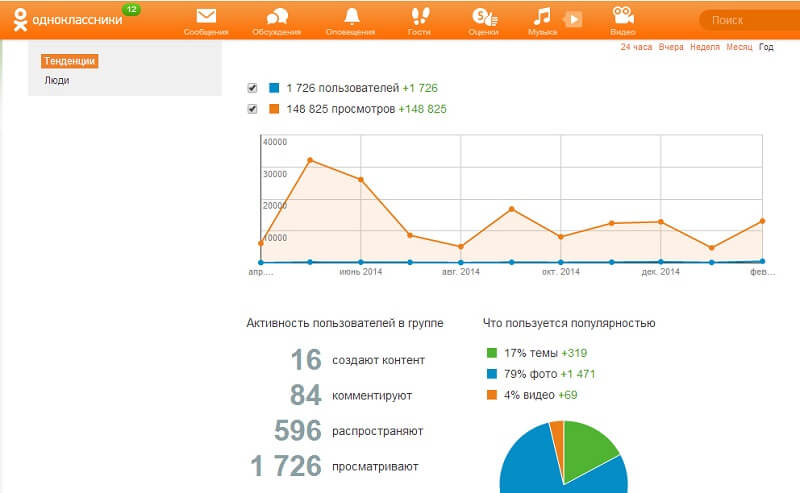
Task: Open Оповещения notifications bell icon
Action: click(x=350, y=17)
